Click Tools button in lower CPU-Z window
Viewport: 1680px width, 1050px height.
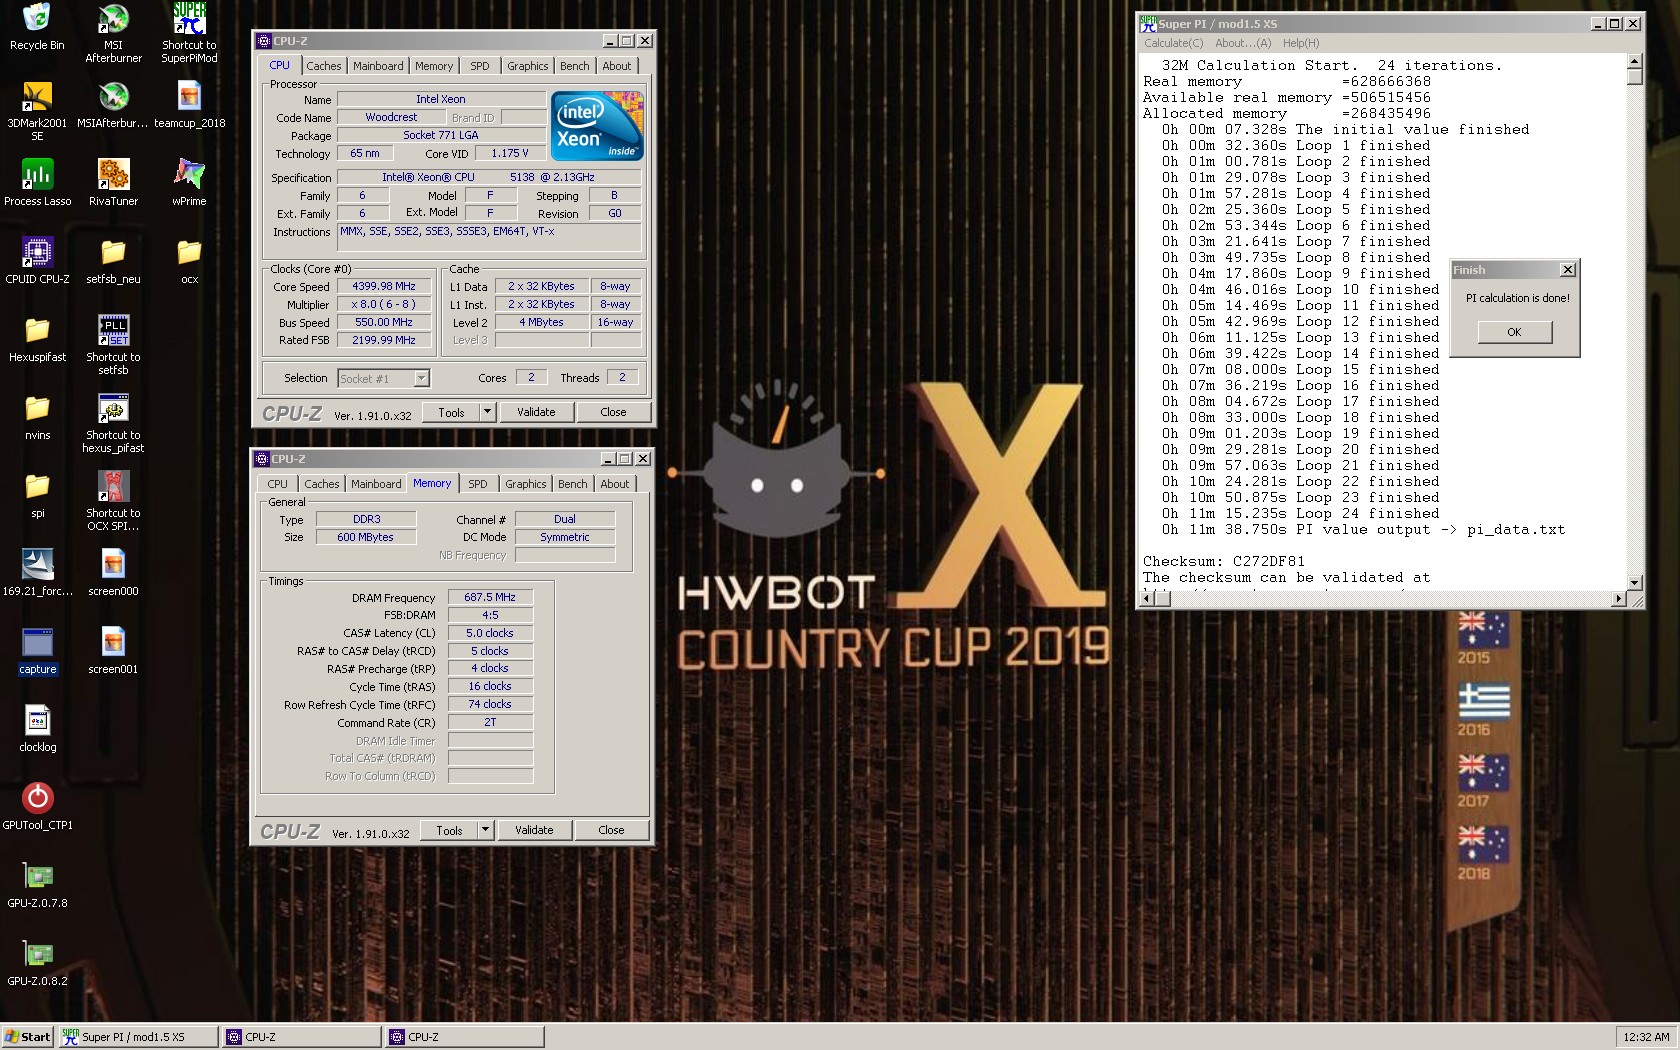pyautogui.click(x=449, y=830)
